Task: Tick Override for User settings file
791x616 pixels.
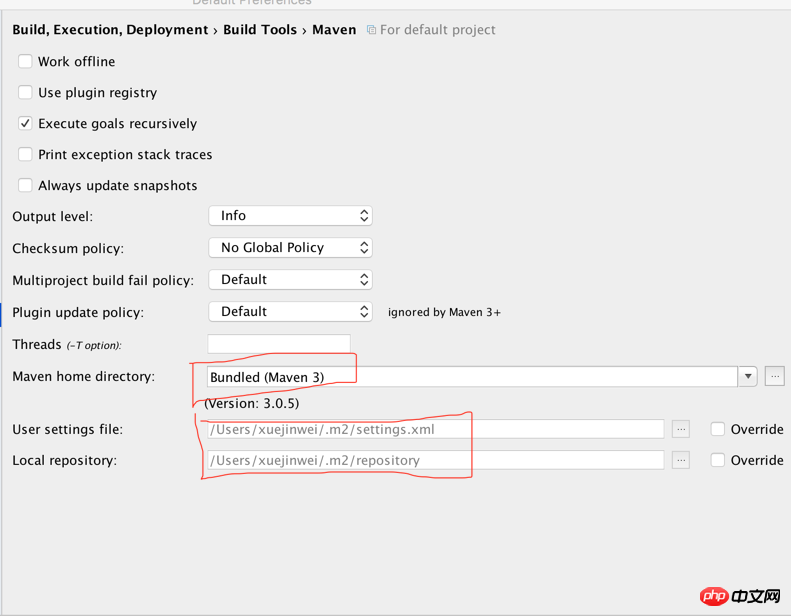Action: [x=718, y=429]
